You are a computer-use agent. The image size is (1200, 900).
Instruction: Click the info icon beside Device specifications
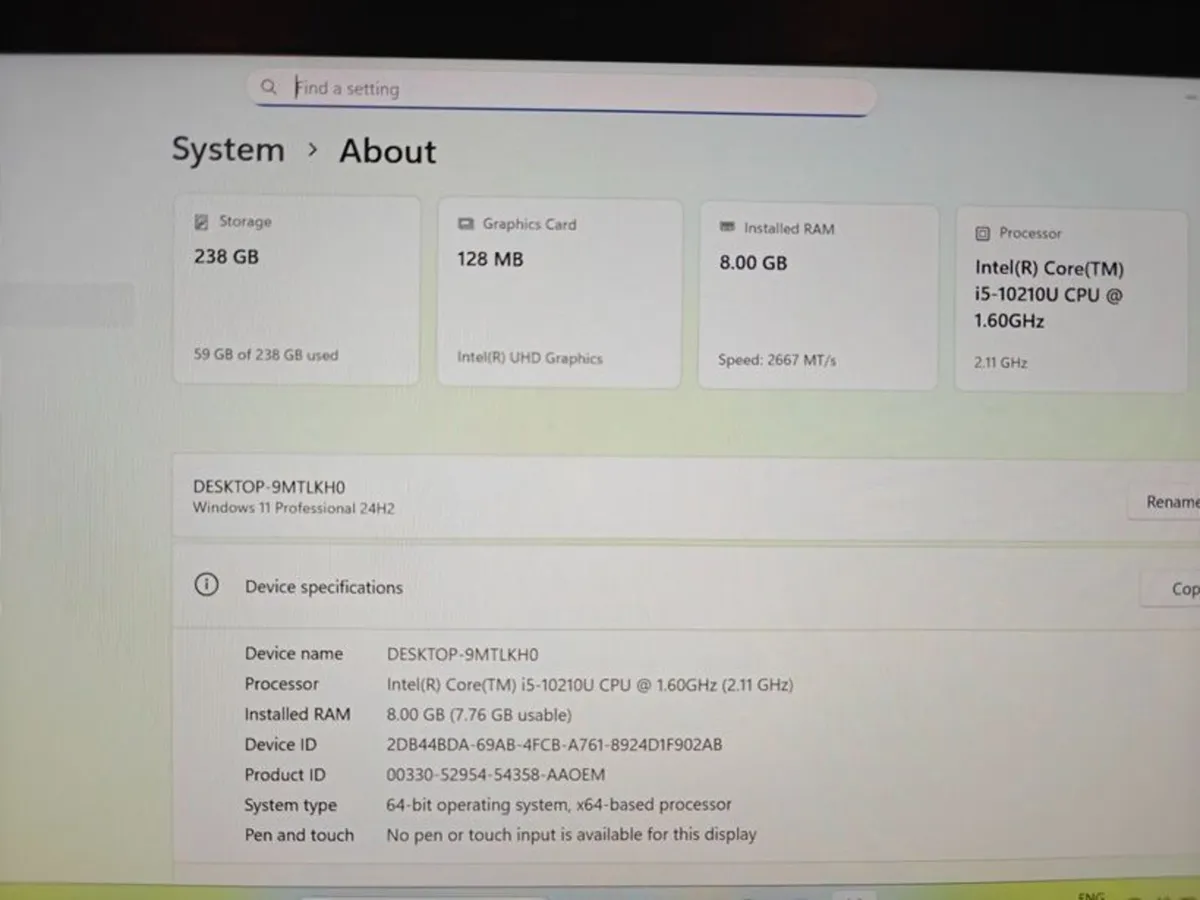pos(206,584)
